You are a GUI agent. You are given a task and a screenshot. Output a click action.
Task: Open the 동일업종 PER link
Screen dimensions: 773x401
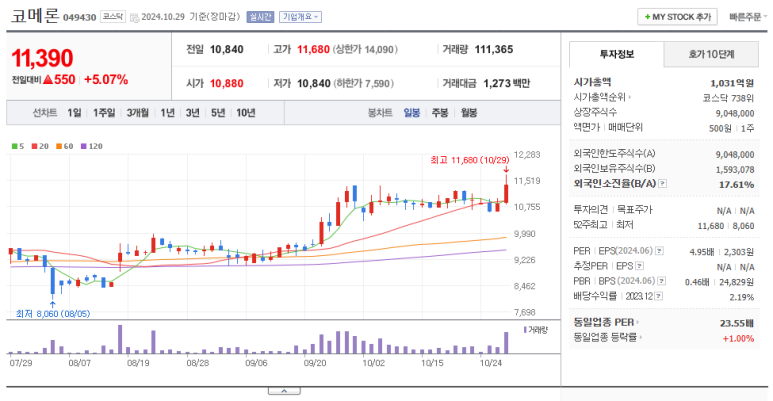click(606, 323)
